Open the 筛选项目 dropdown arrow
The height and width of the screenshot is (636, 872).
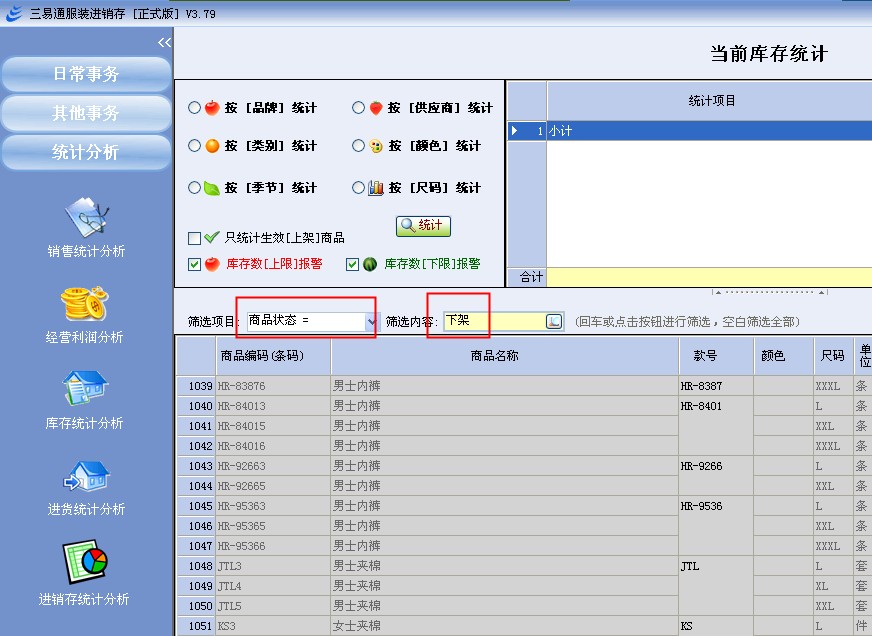tap(371, 321)
